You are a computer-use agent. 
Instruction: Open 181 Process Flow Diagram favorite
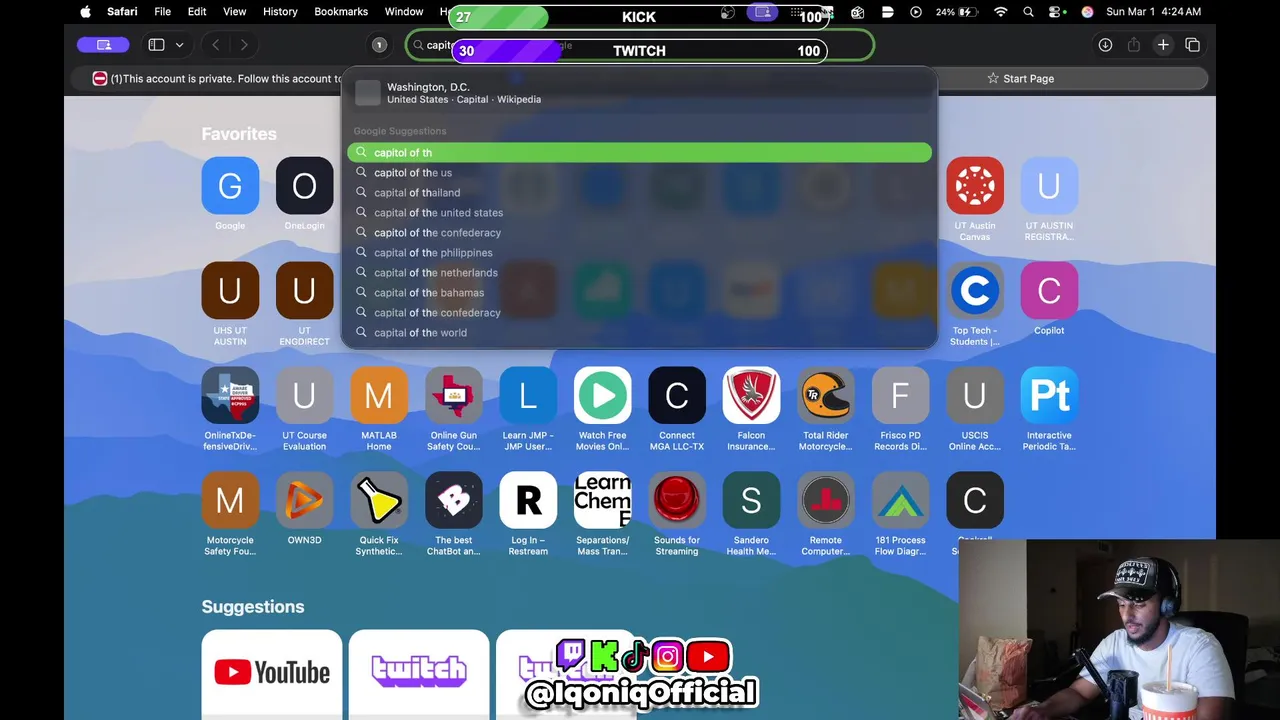point(900,500)
